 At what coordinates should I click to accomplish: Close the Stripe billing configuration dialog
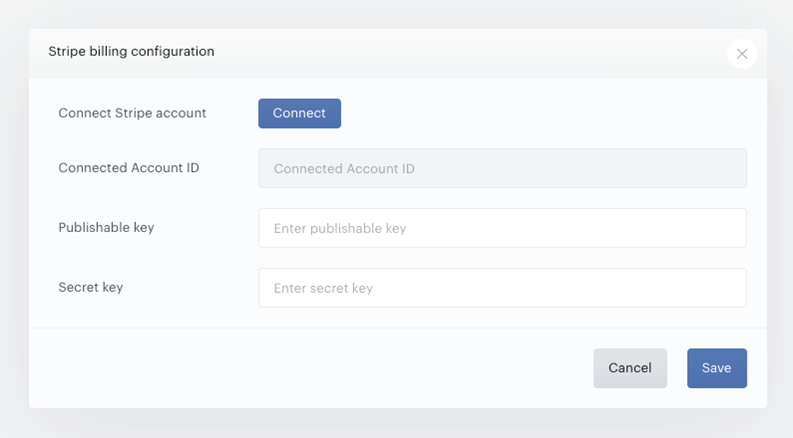[x=741, y=54]
